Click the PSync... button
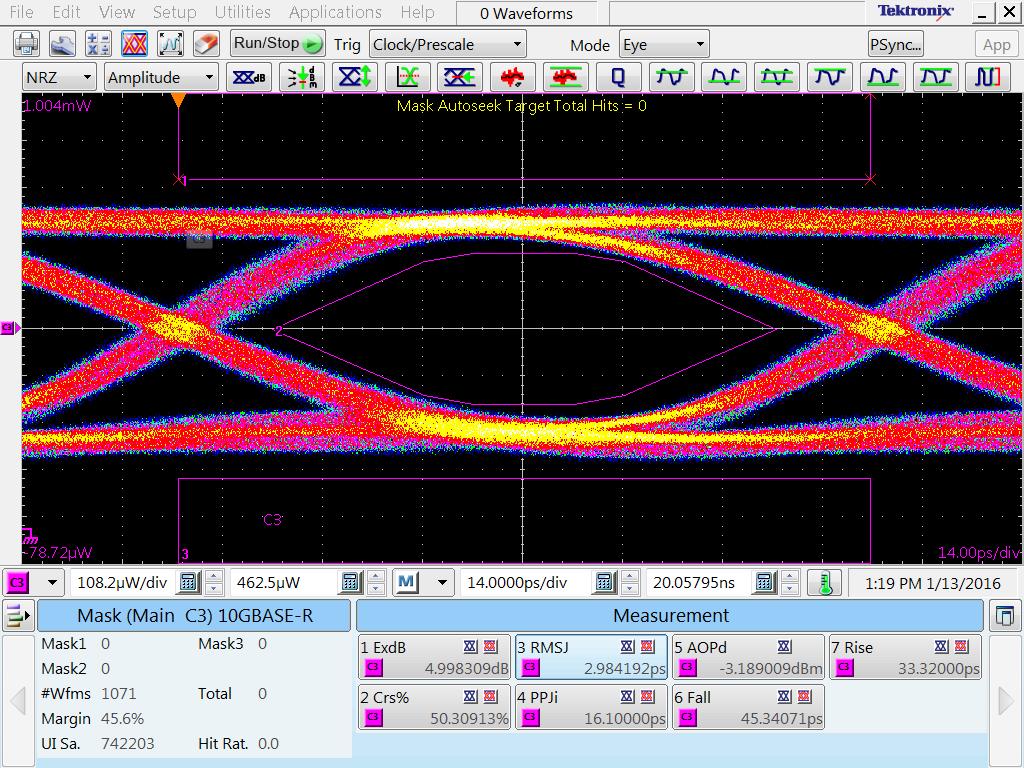Image resolution: width=1024 pixels, height=768 pixels. [x=895, y=45]
